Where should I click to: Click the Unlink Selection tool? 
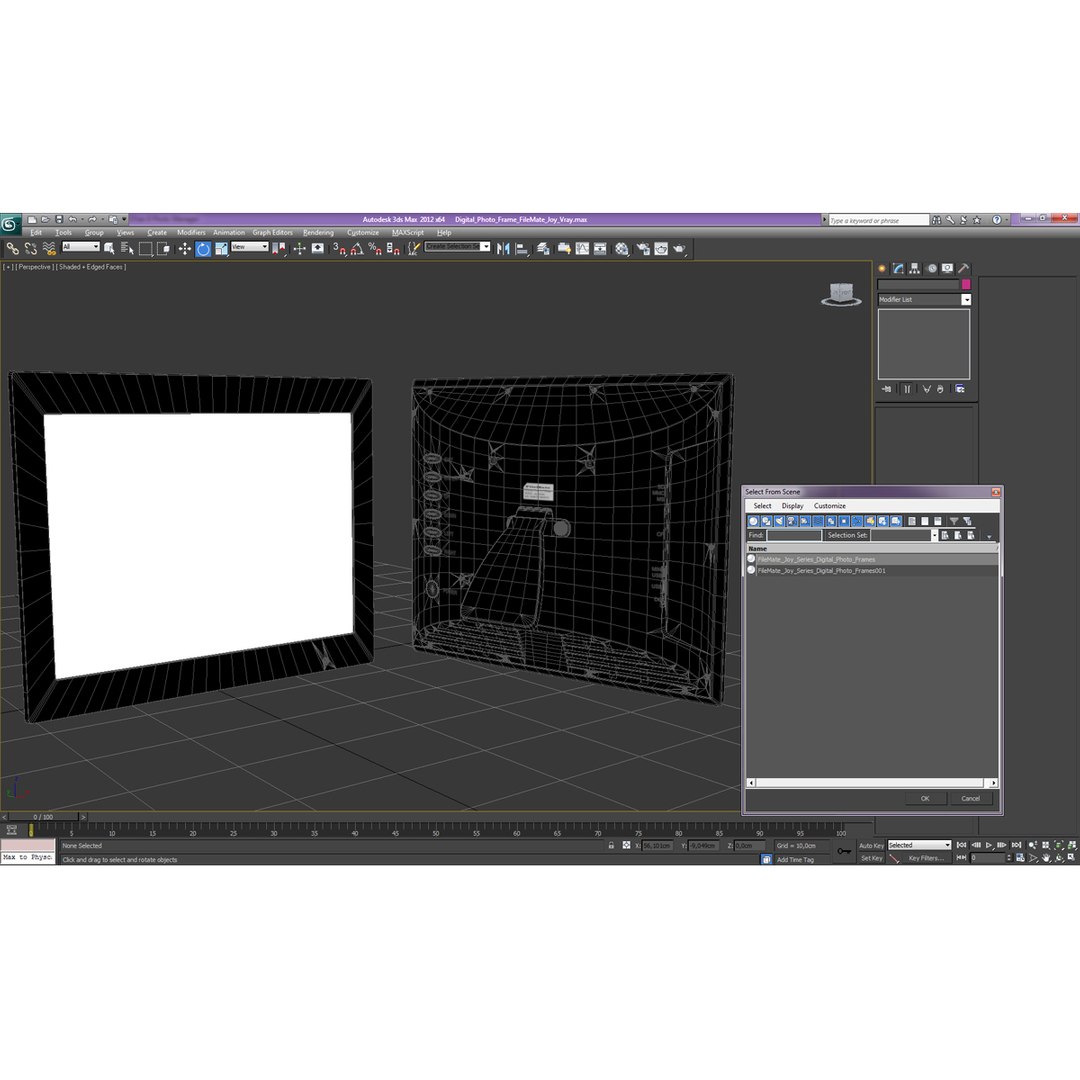click(x=30, y=249)
